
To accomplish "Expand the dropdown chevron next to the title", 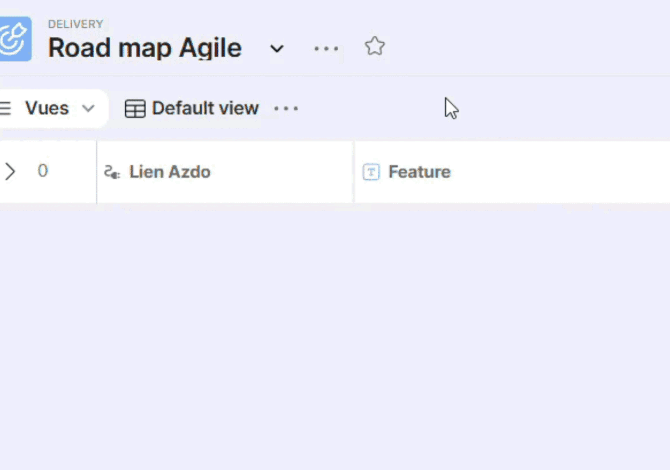I will tap(277, 48).
